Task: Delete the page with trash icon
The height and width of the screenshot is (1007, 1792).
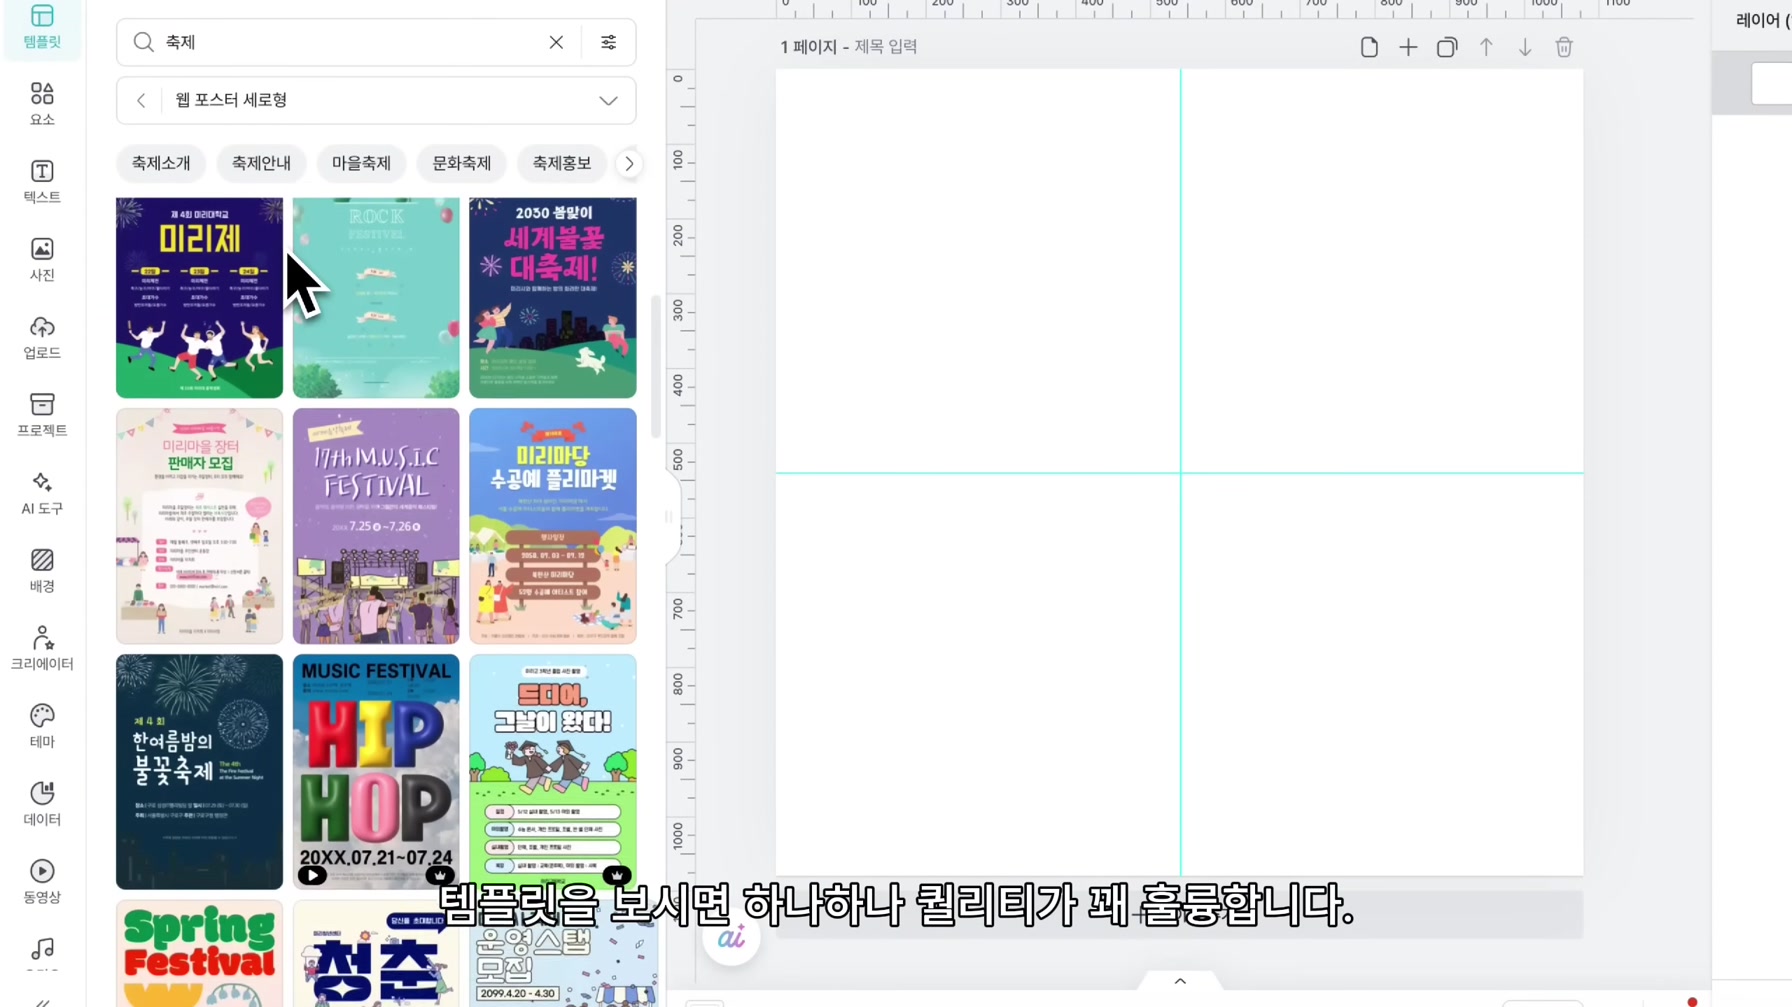Action: pyautogui.click(x=1564, y=47)
